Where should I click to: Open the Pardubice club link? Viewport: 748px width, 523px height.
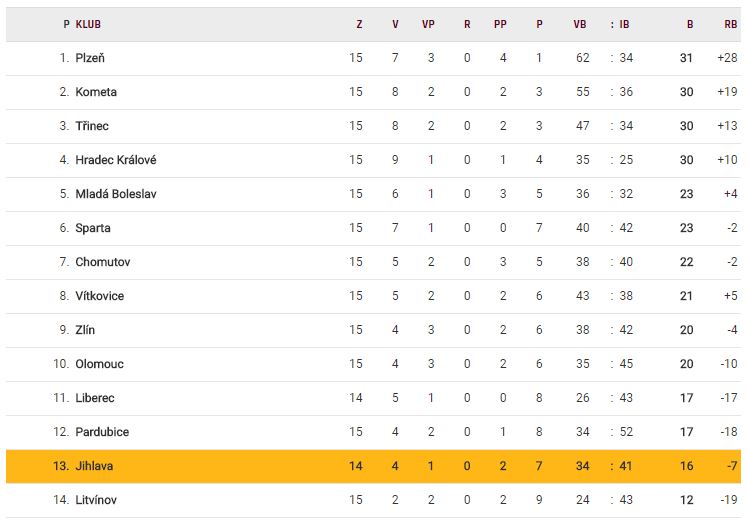[102, 432]
